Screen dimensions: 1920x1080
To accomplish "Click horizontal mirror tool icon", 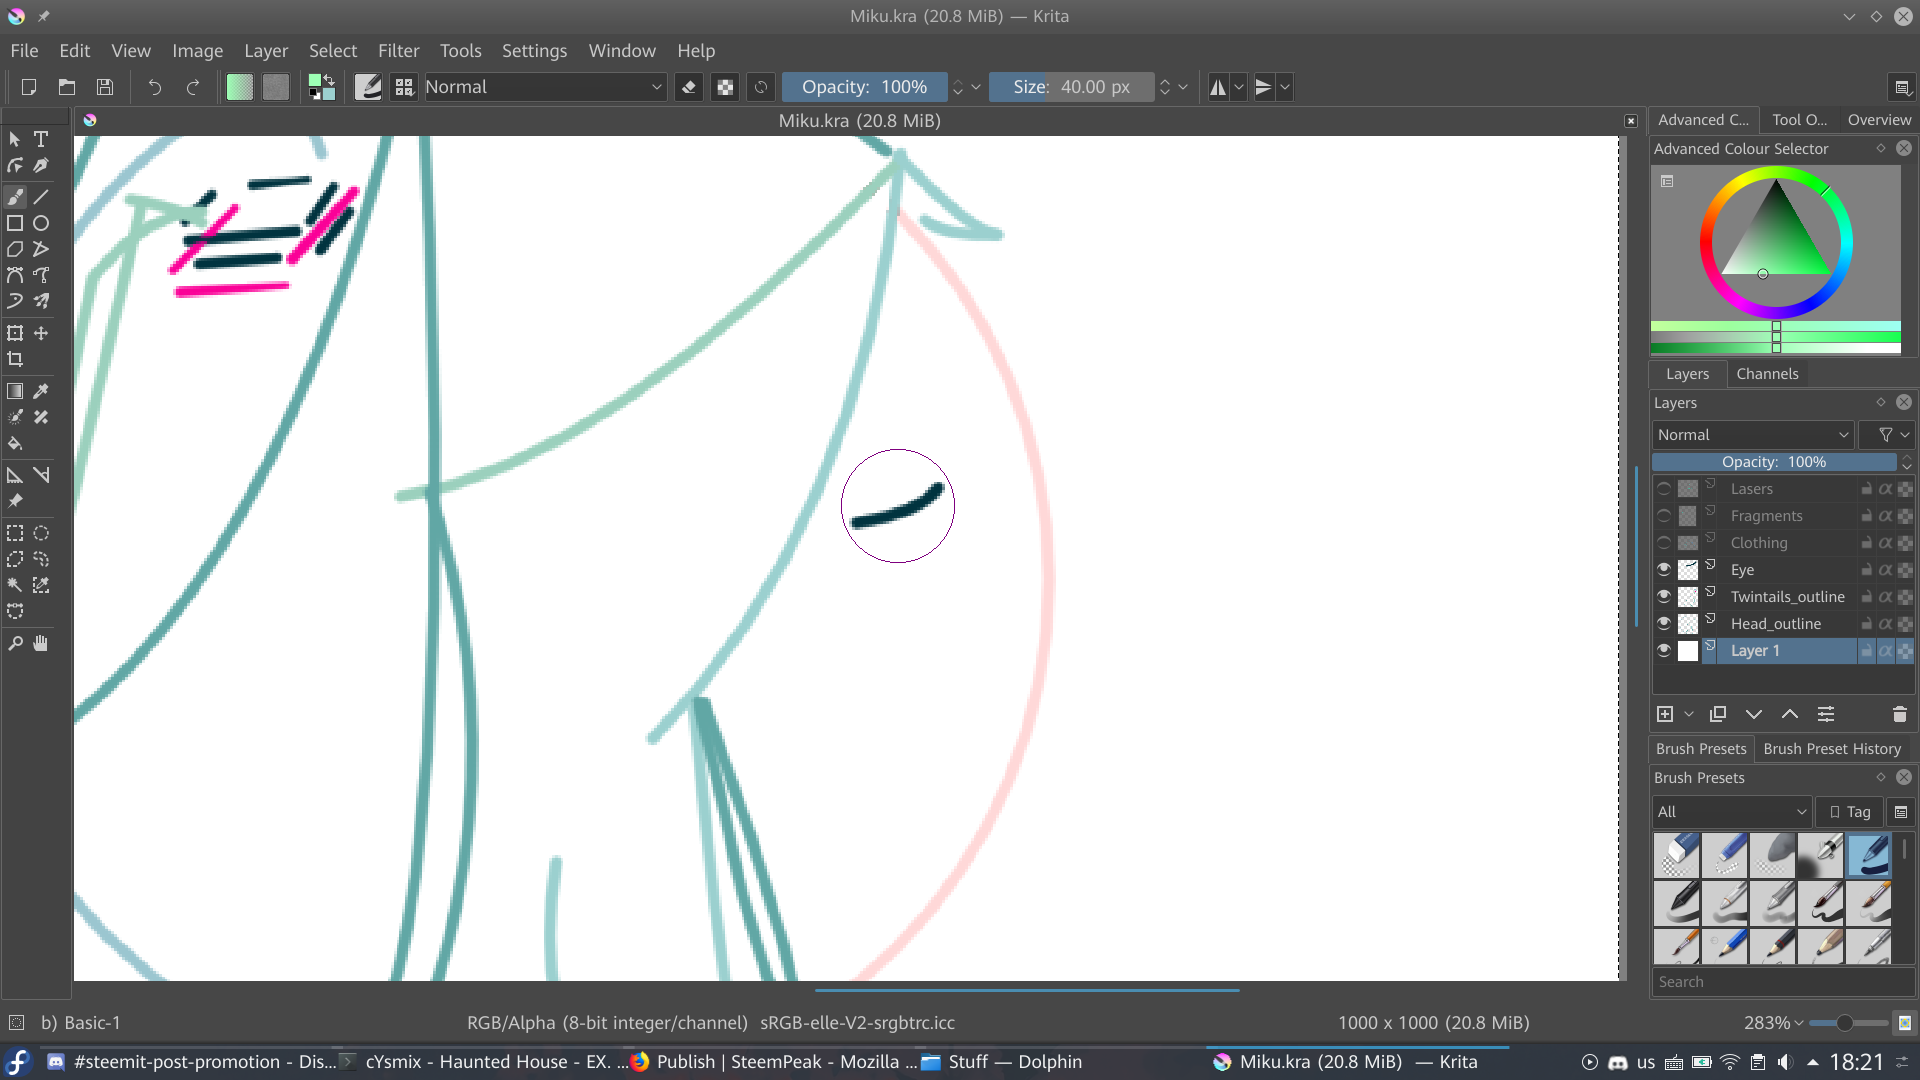I will 1217,87.
